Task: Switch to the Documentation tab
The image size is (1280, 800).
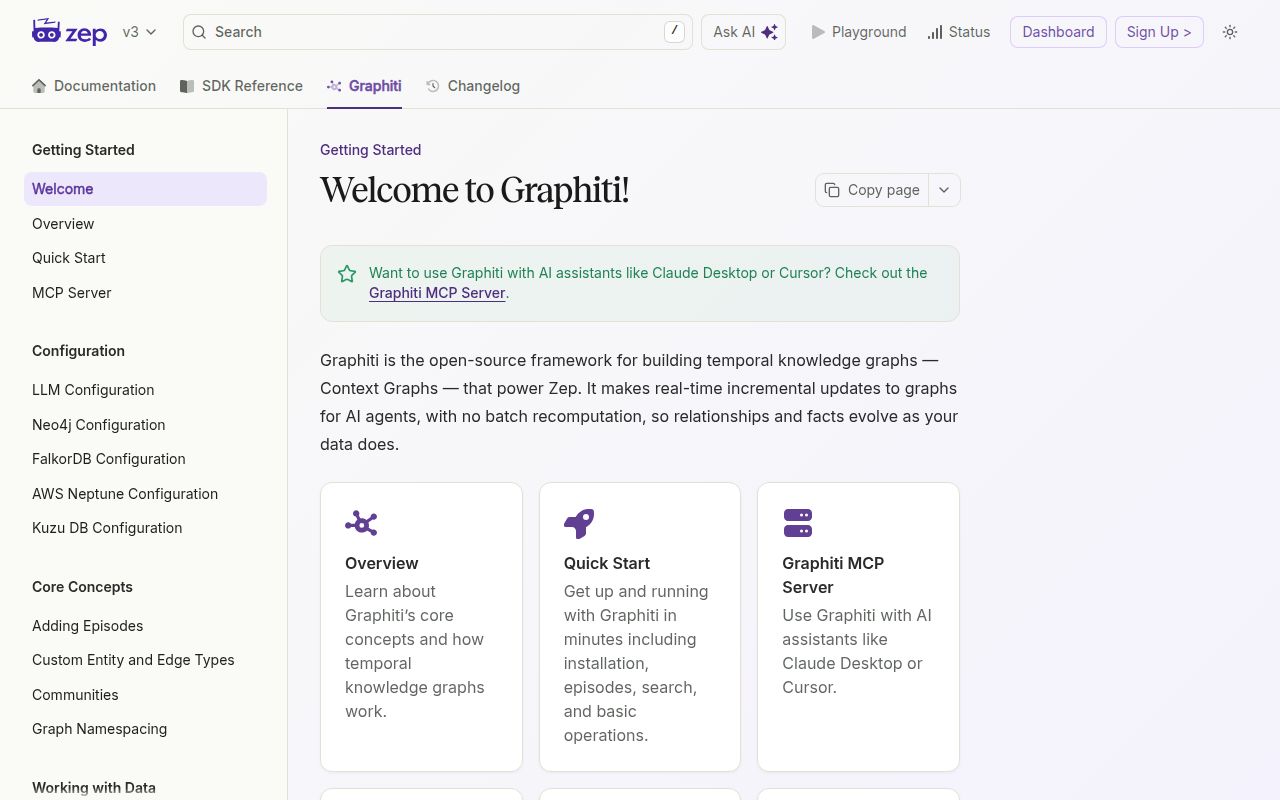Action: point(94,86)
